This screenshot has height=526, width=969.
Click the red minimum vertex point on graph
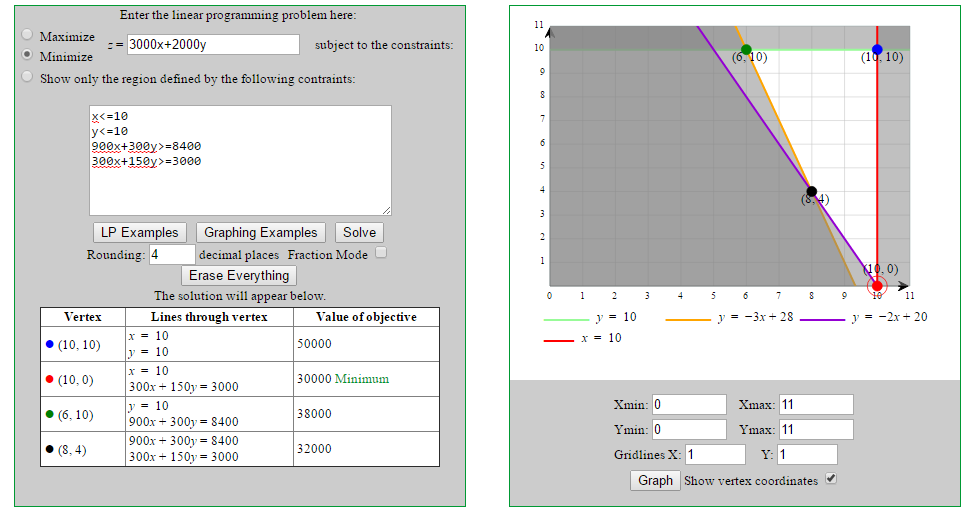click(x=877, y=286)
